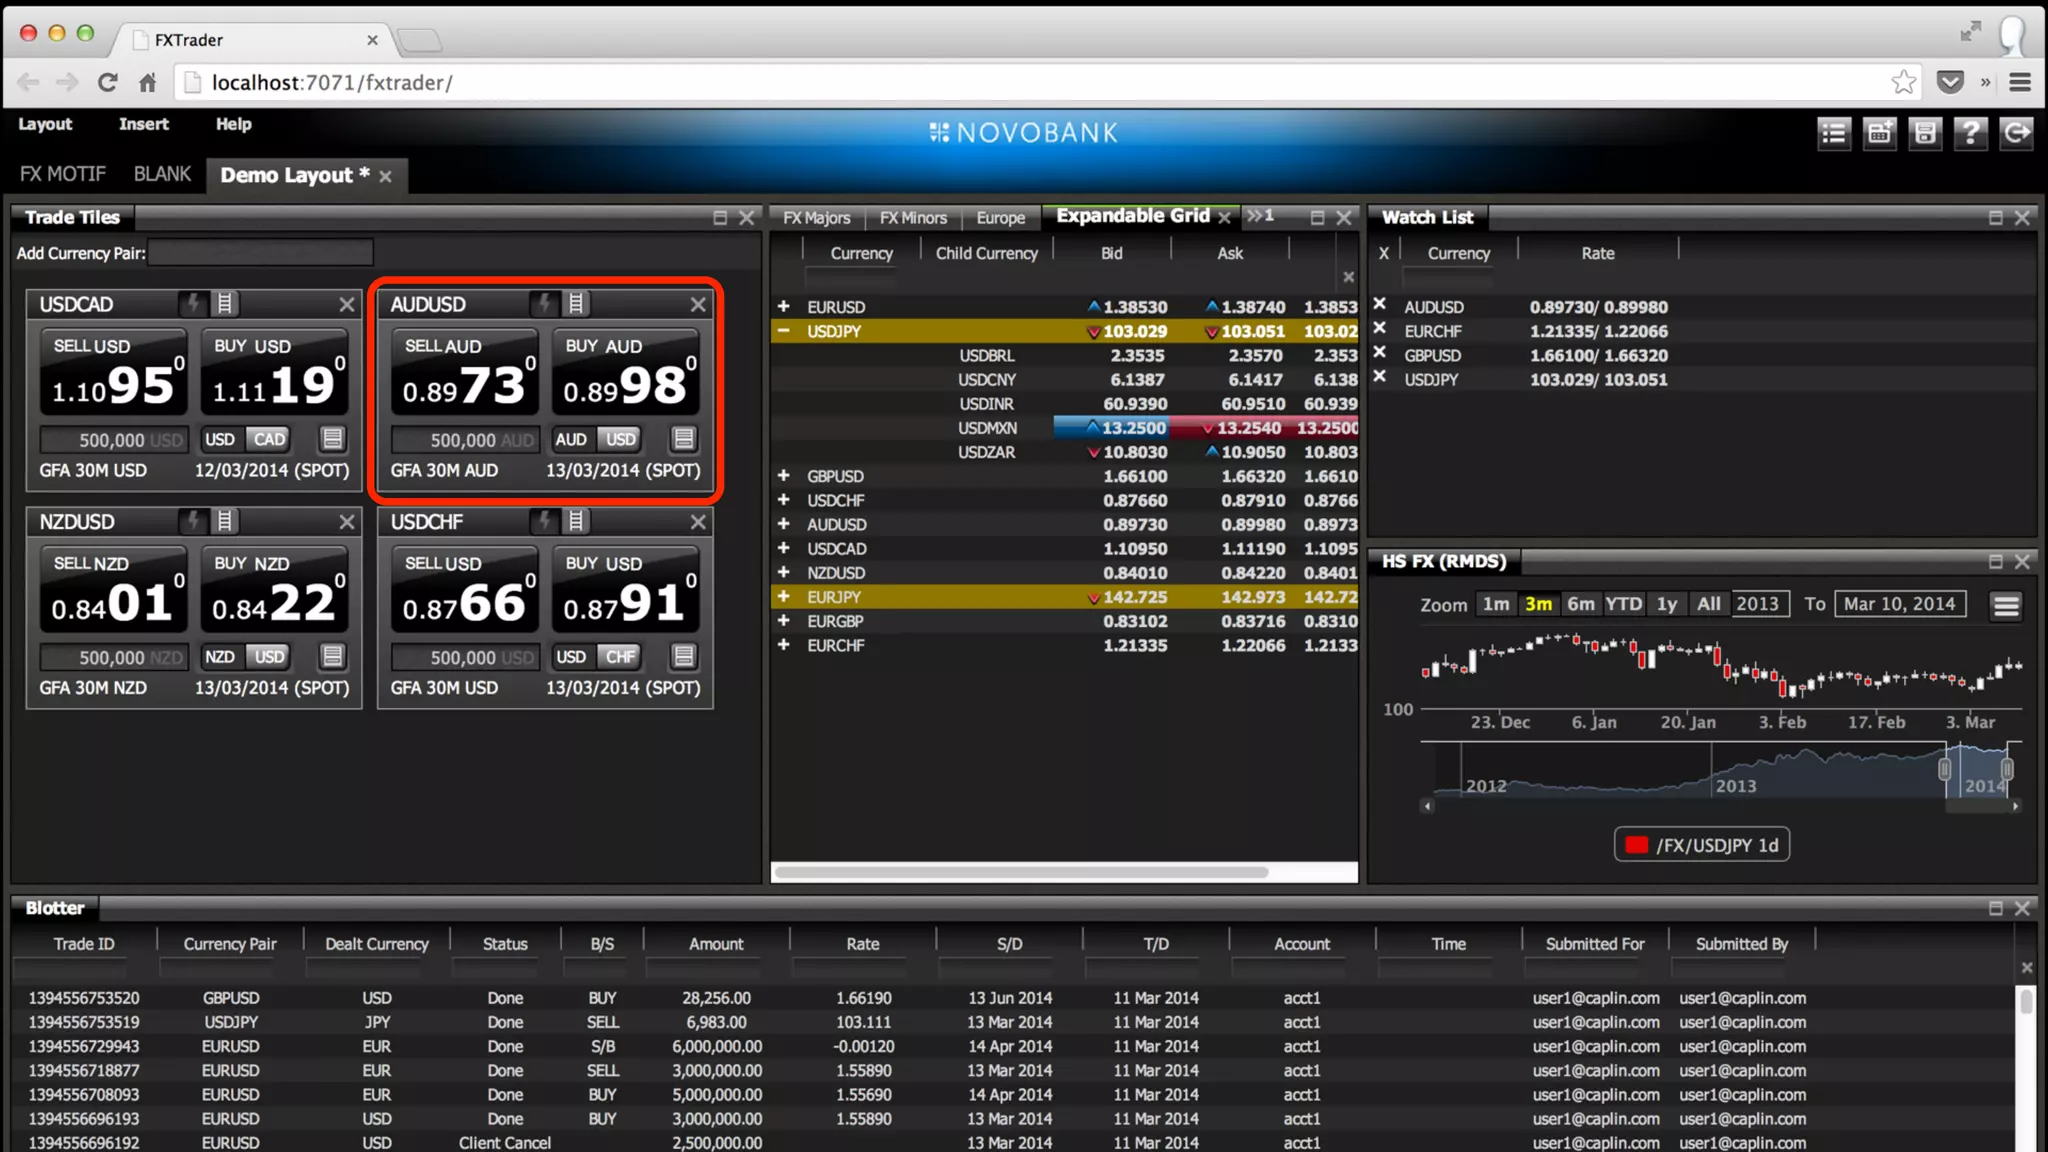Click the bulleted list icon in header
Image resolution: width=2048 pixels, height=1152 pixels.
[x=1834, y=133]
